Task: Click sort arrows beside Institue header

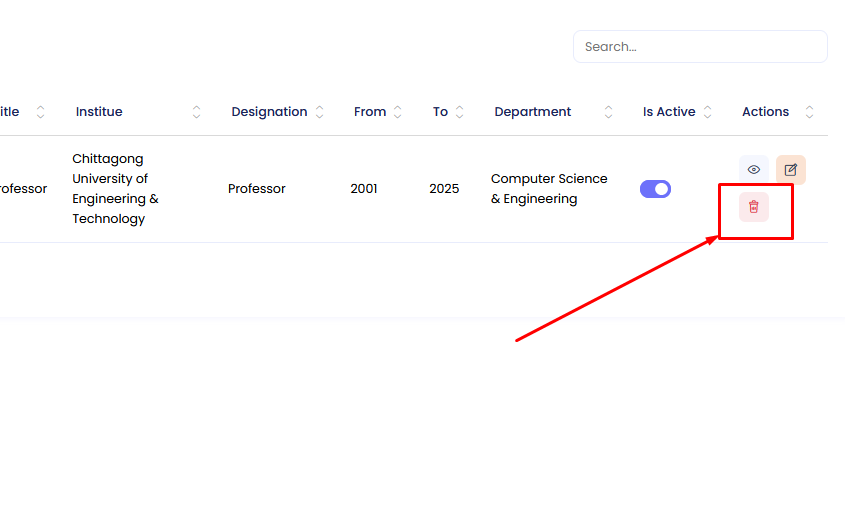Action: (x=197, y=112)
